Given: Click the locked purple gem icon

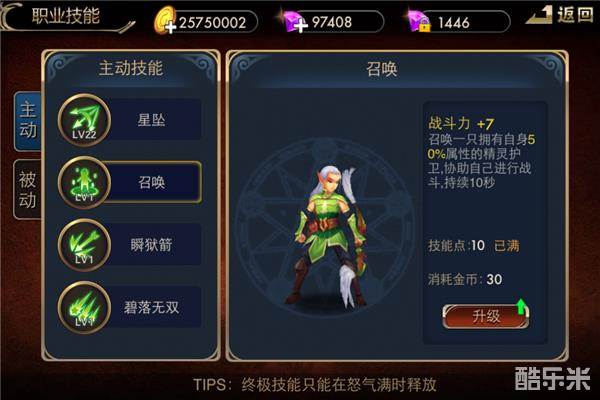Looking at the screenshot, I should 419,22.
